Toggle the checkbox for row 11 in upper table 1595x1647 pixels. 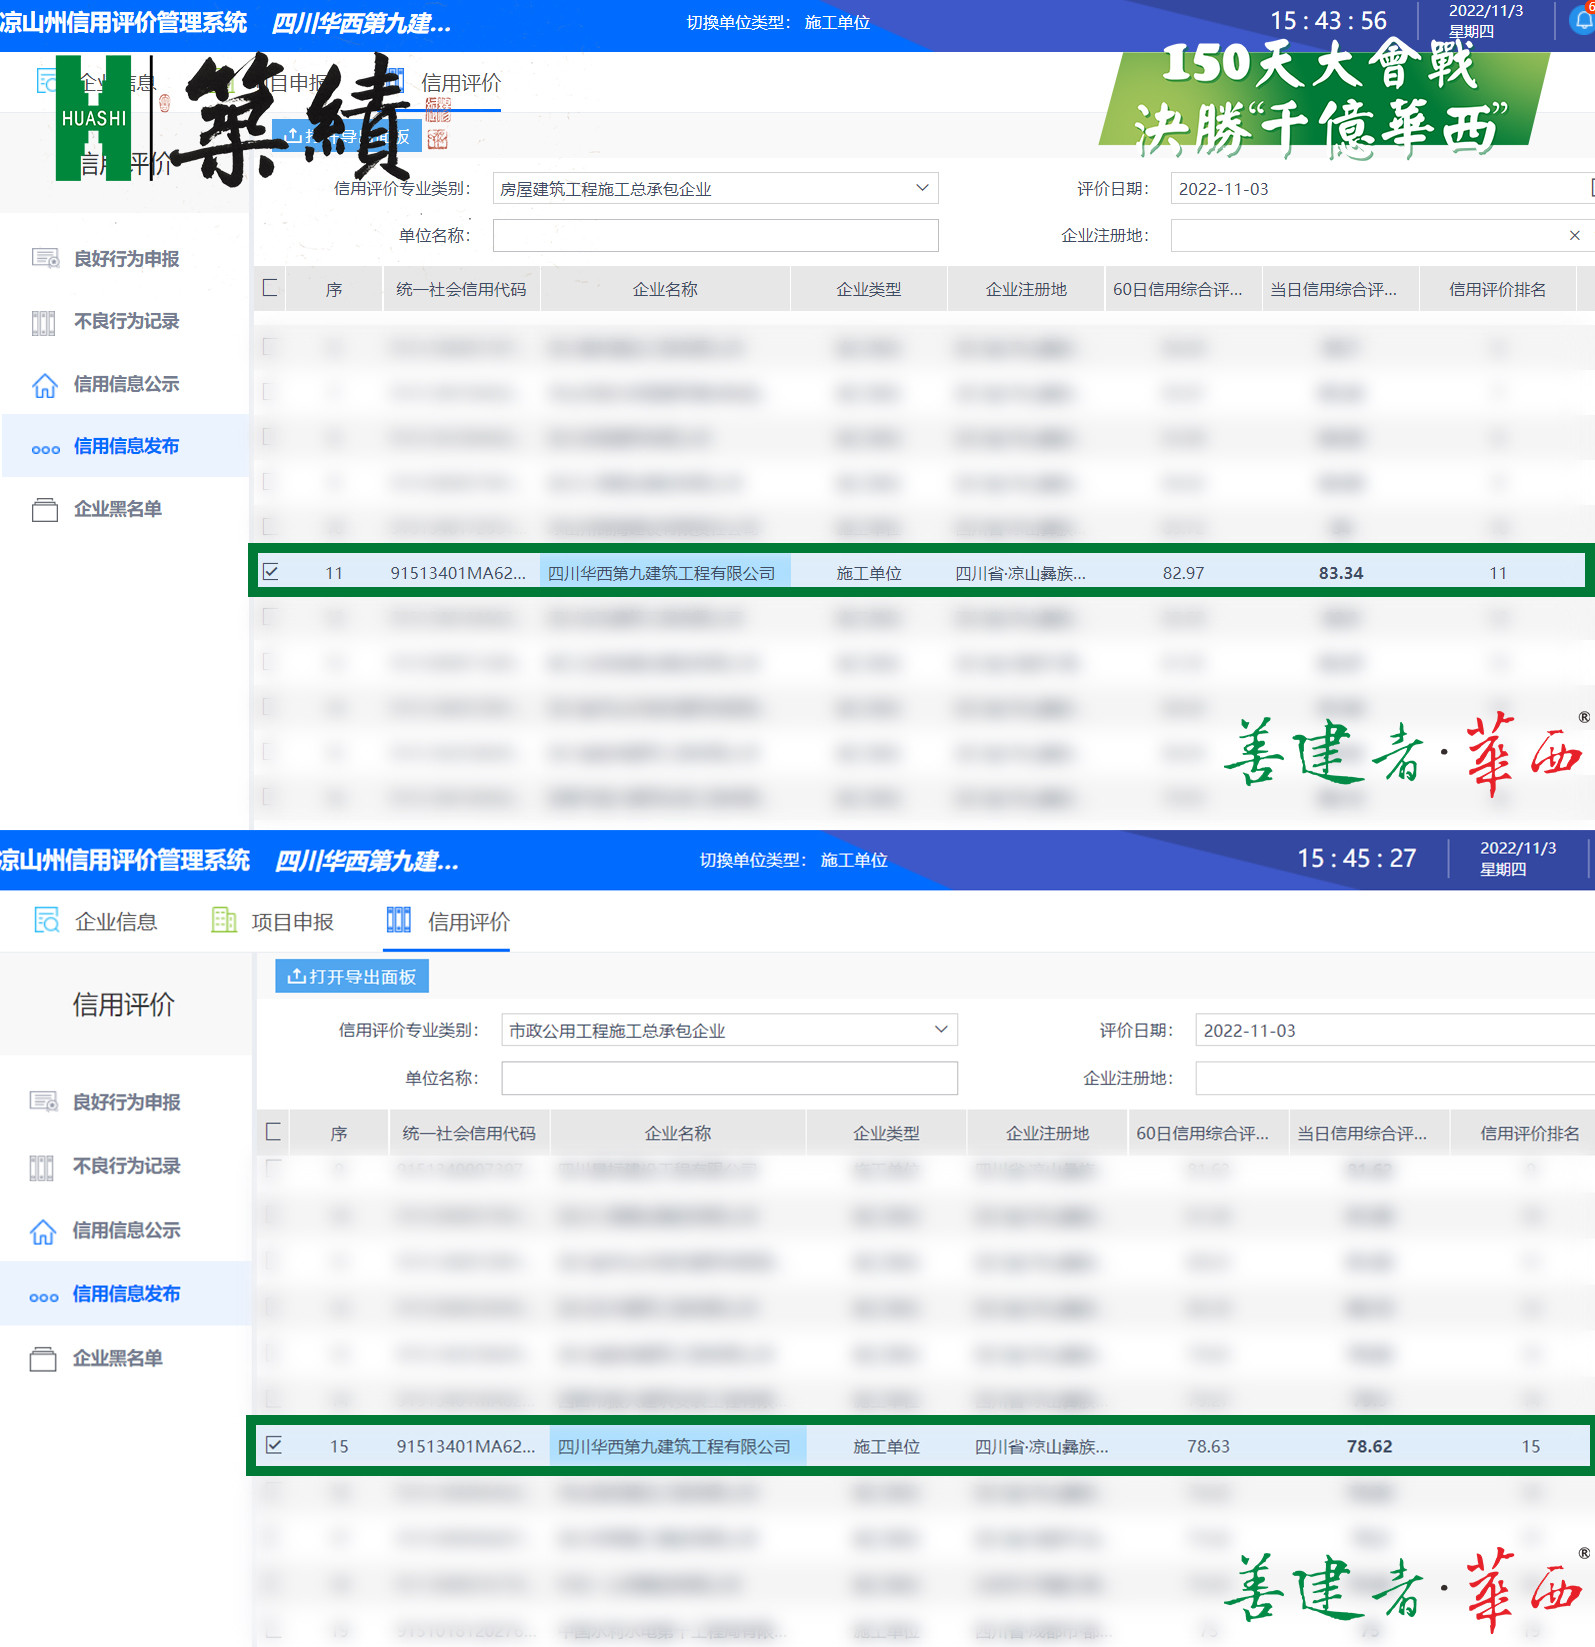270,572
